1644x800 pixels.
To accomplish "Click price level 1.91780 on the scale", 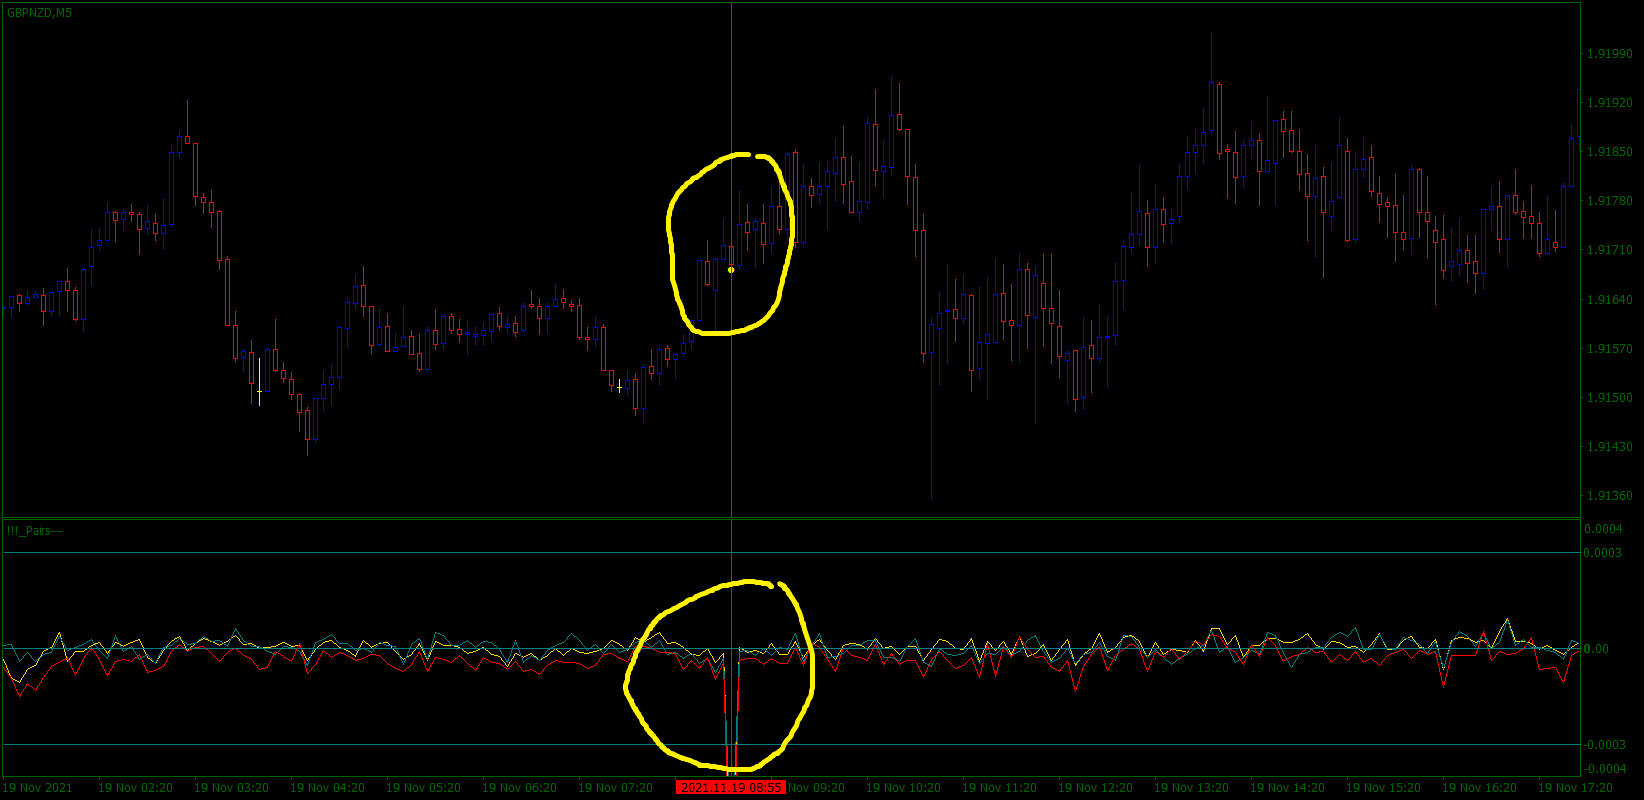I will tap(1610, 201).
